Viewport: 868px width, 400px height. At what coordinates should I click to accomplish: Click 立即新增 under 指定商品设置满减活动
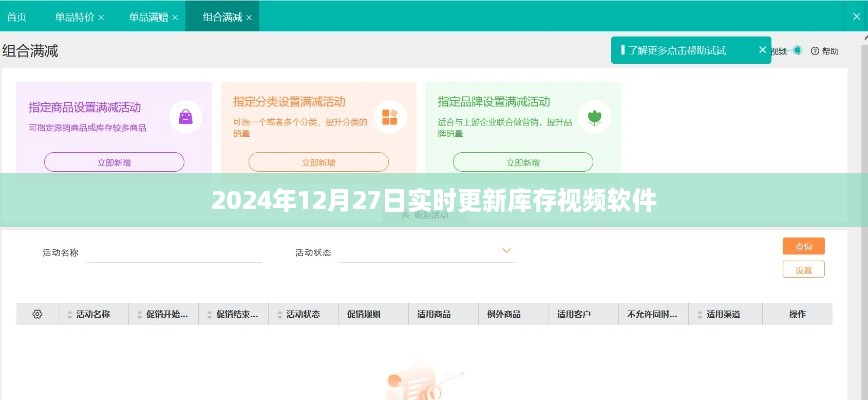point(114,162)
